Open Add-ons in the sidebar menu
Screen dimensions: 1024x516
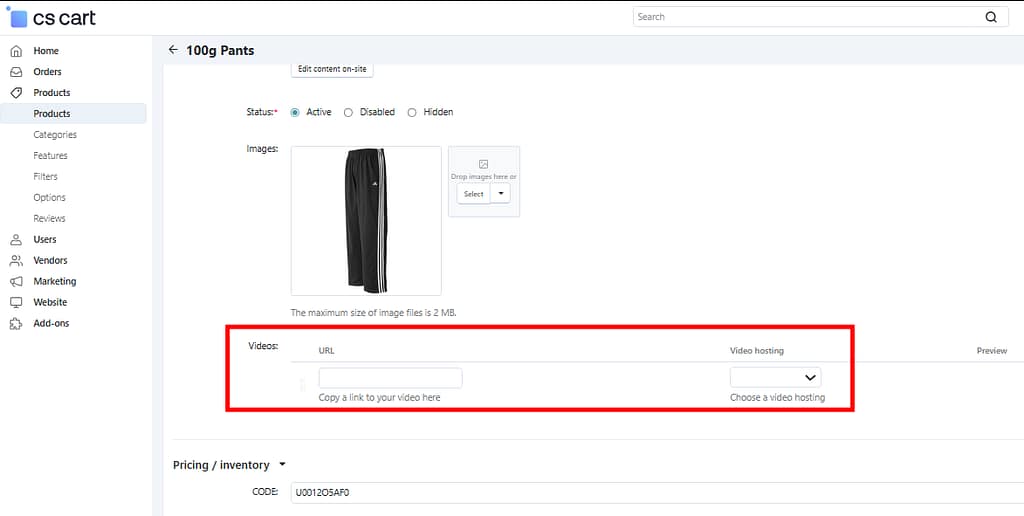pyautogui.click(x=51, y=323)
